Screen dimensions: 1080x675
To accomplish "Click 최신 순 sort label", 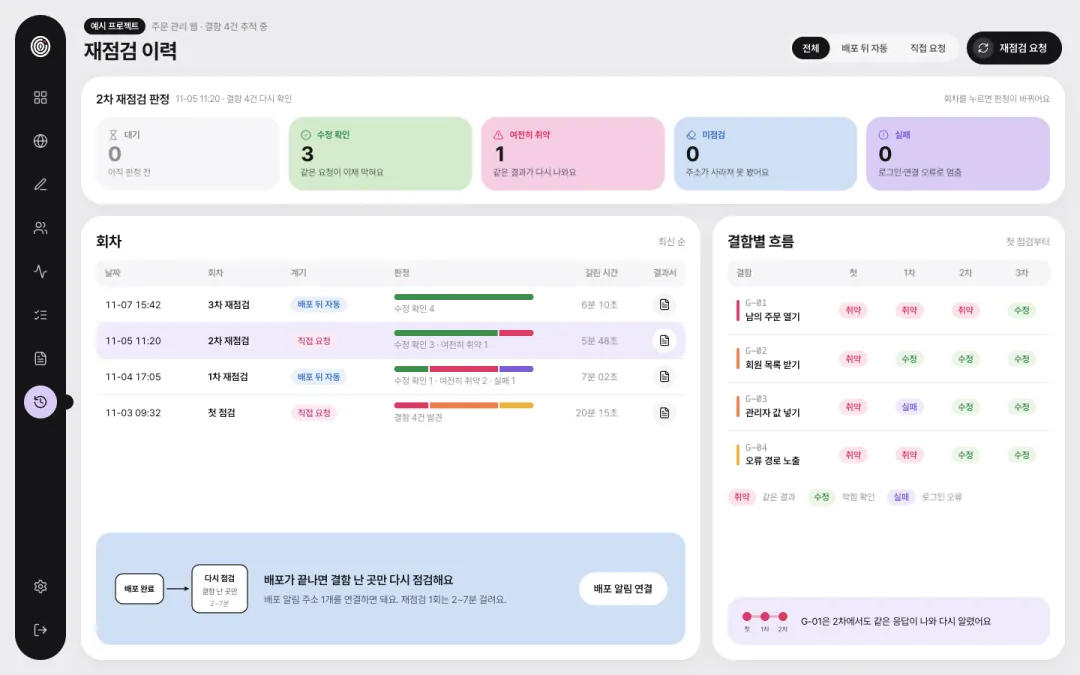I will click(x=672, y=242).
